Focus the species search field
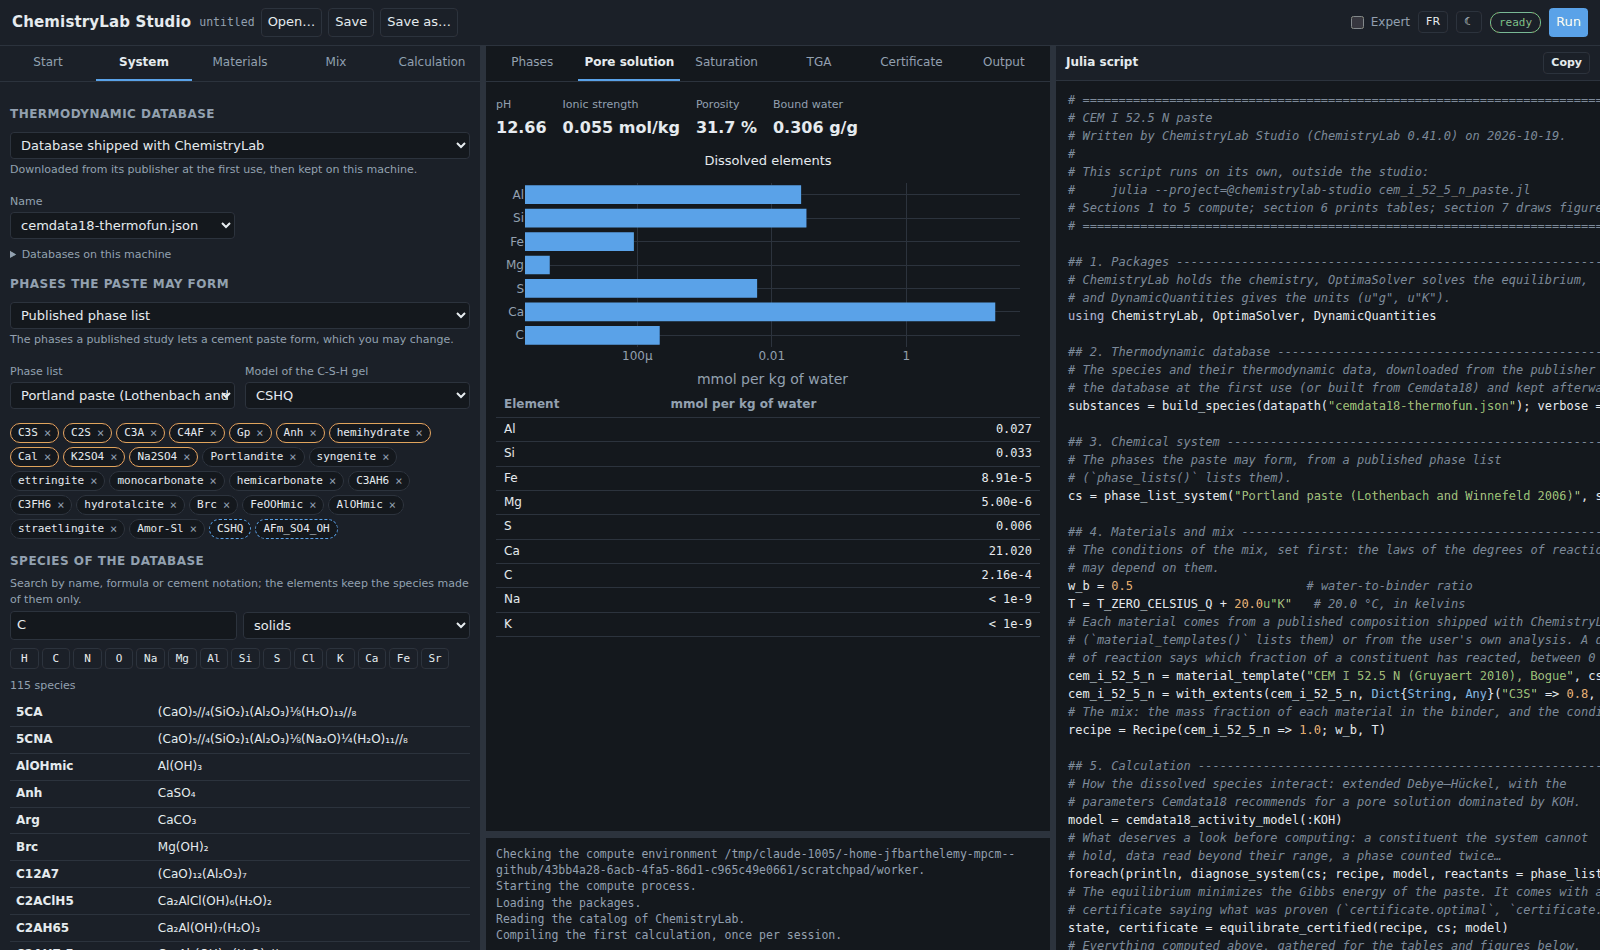 pyautogui.click(x=123, y=625)
